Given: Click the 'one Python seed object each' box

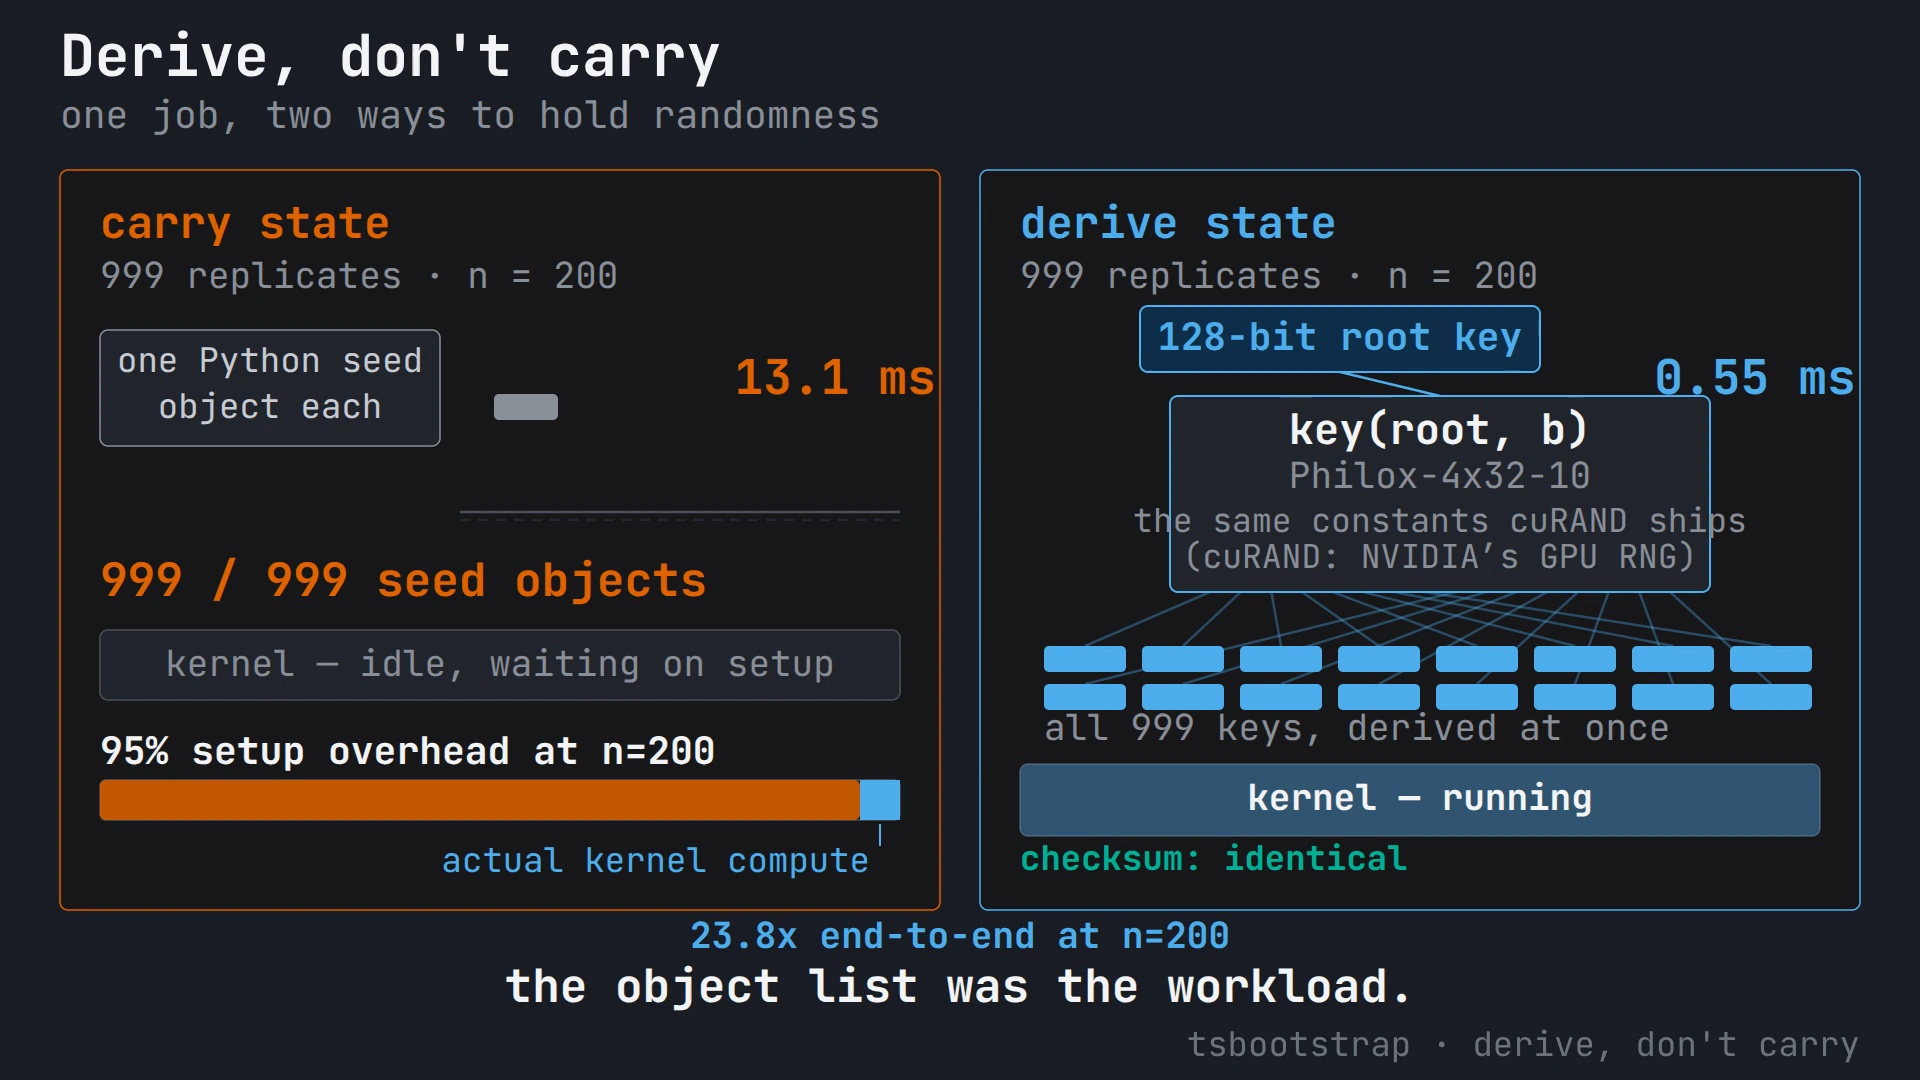Looking at the screenshot, I should coord(270,388).
